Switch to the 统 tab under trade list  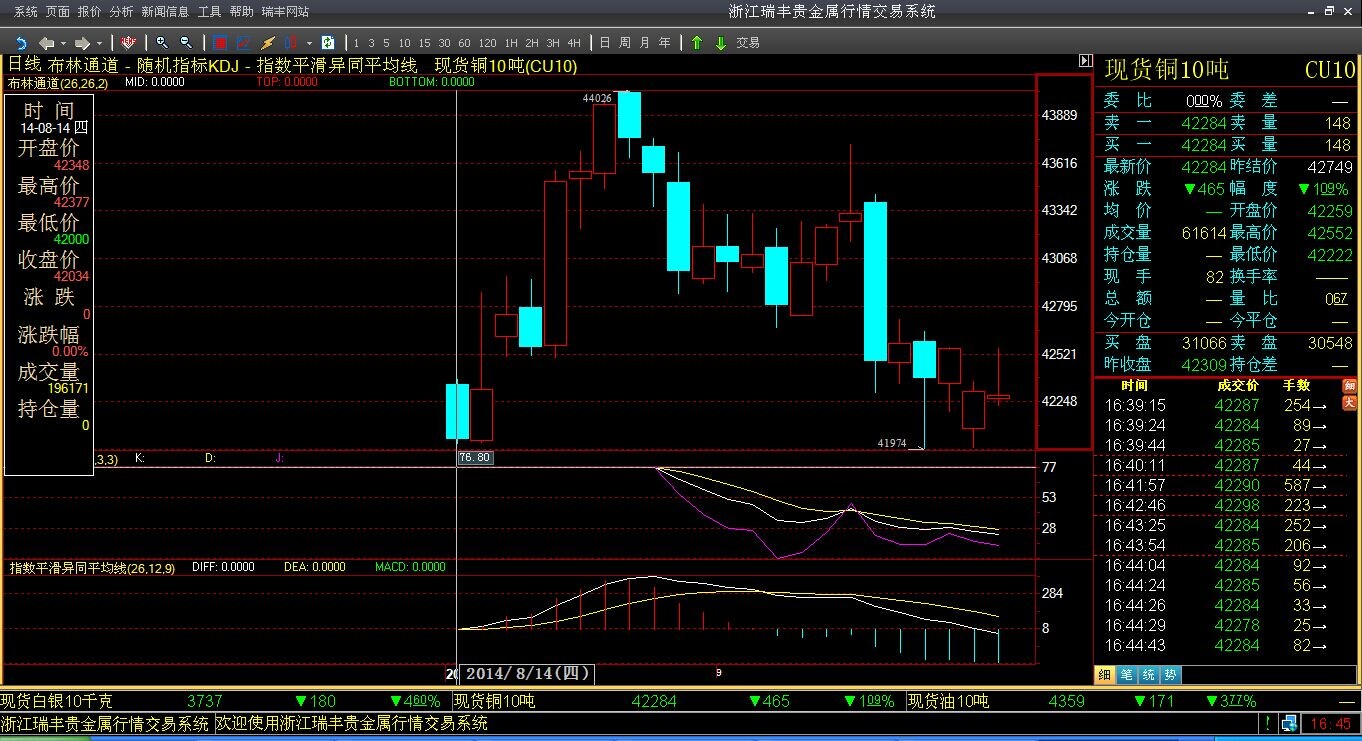(1149, 674)
